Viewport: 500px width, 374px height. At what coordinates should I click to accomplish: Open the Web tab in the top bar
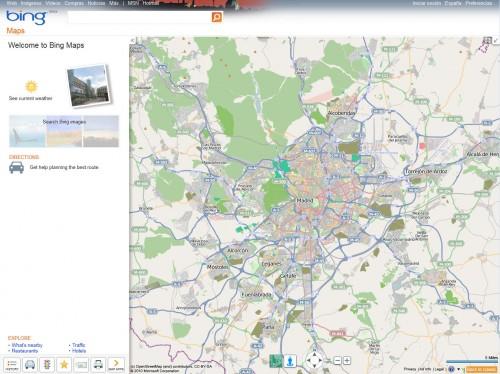pyautogui.click(x=12, y=3)
